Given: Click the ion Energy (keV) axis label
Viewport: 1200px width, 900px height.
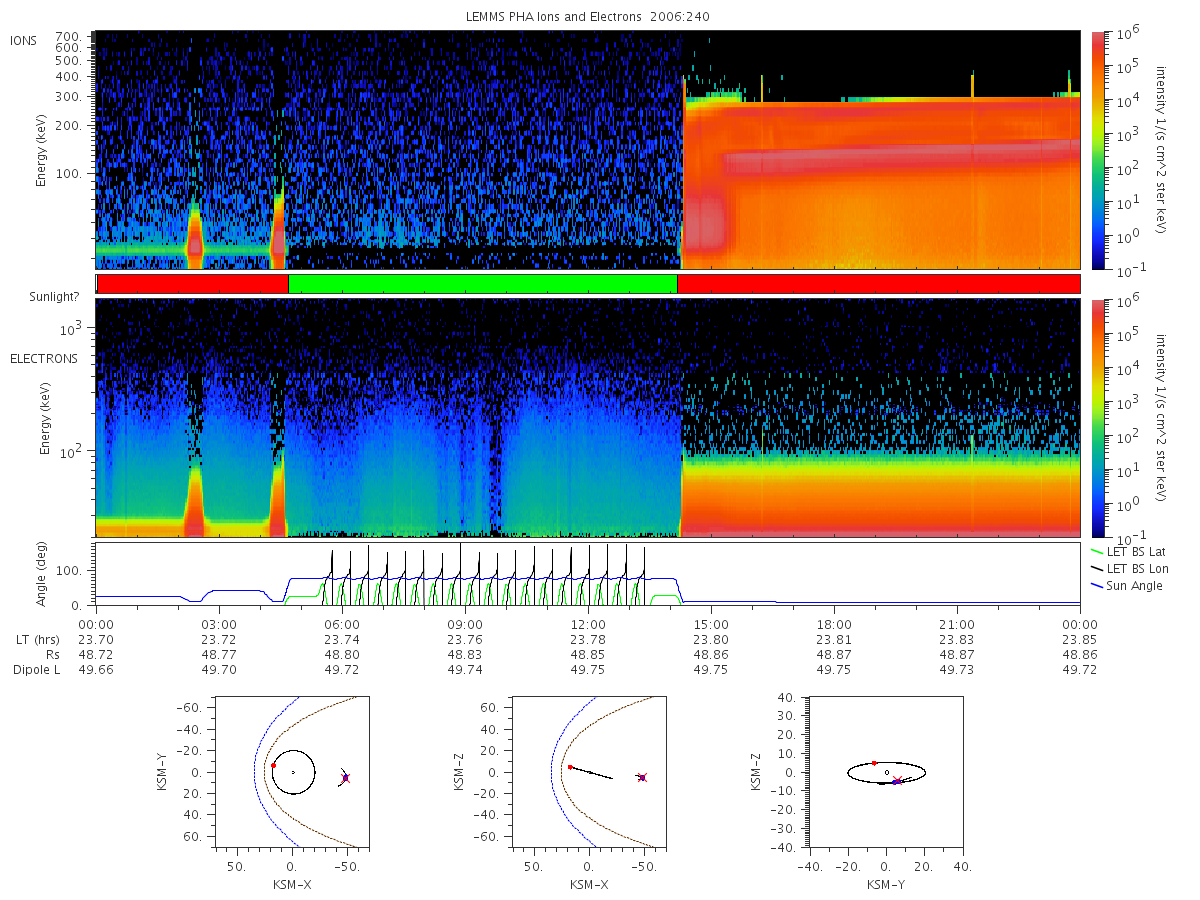Looking at the screenshot, I should tap(42, 150).
